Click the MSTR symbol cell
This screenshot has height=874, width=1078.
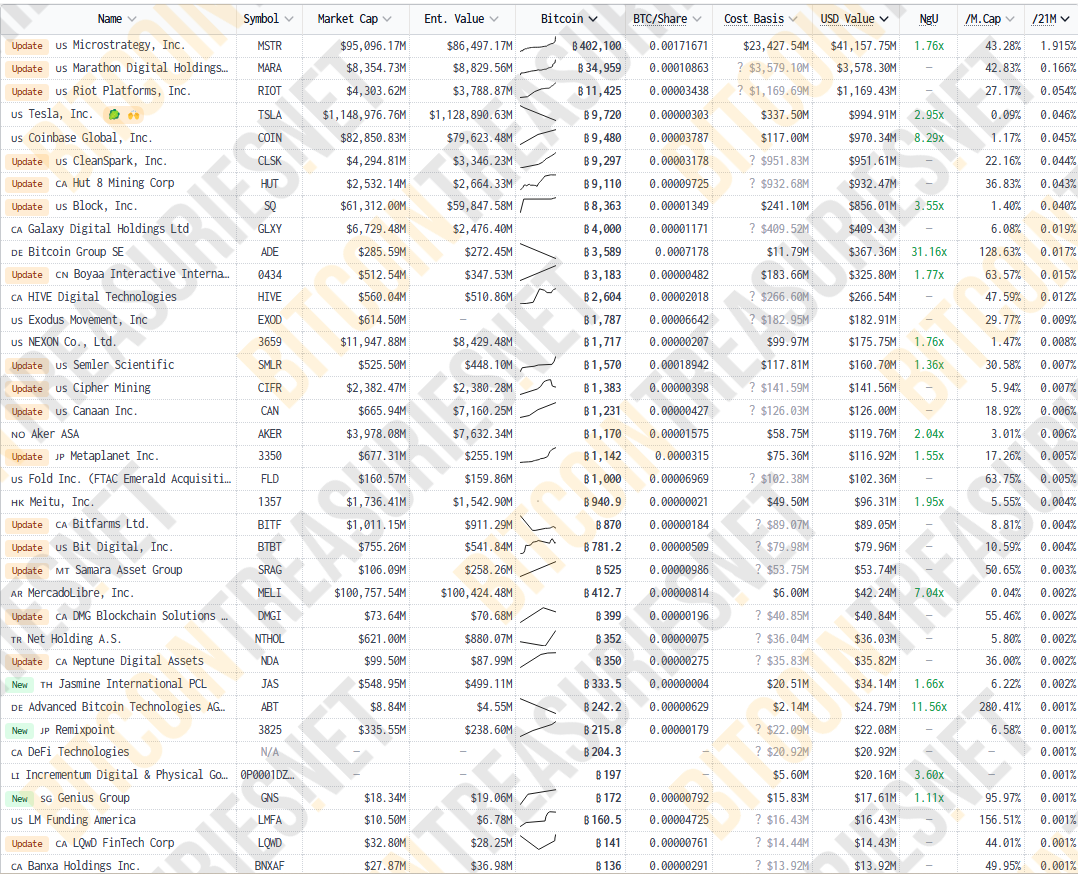click(x=270, y=45)
